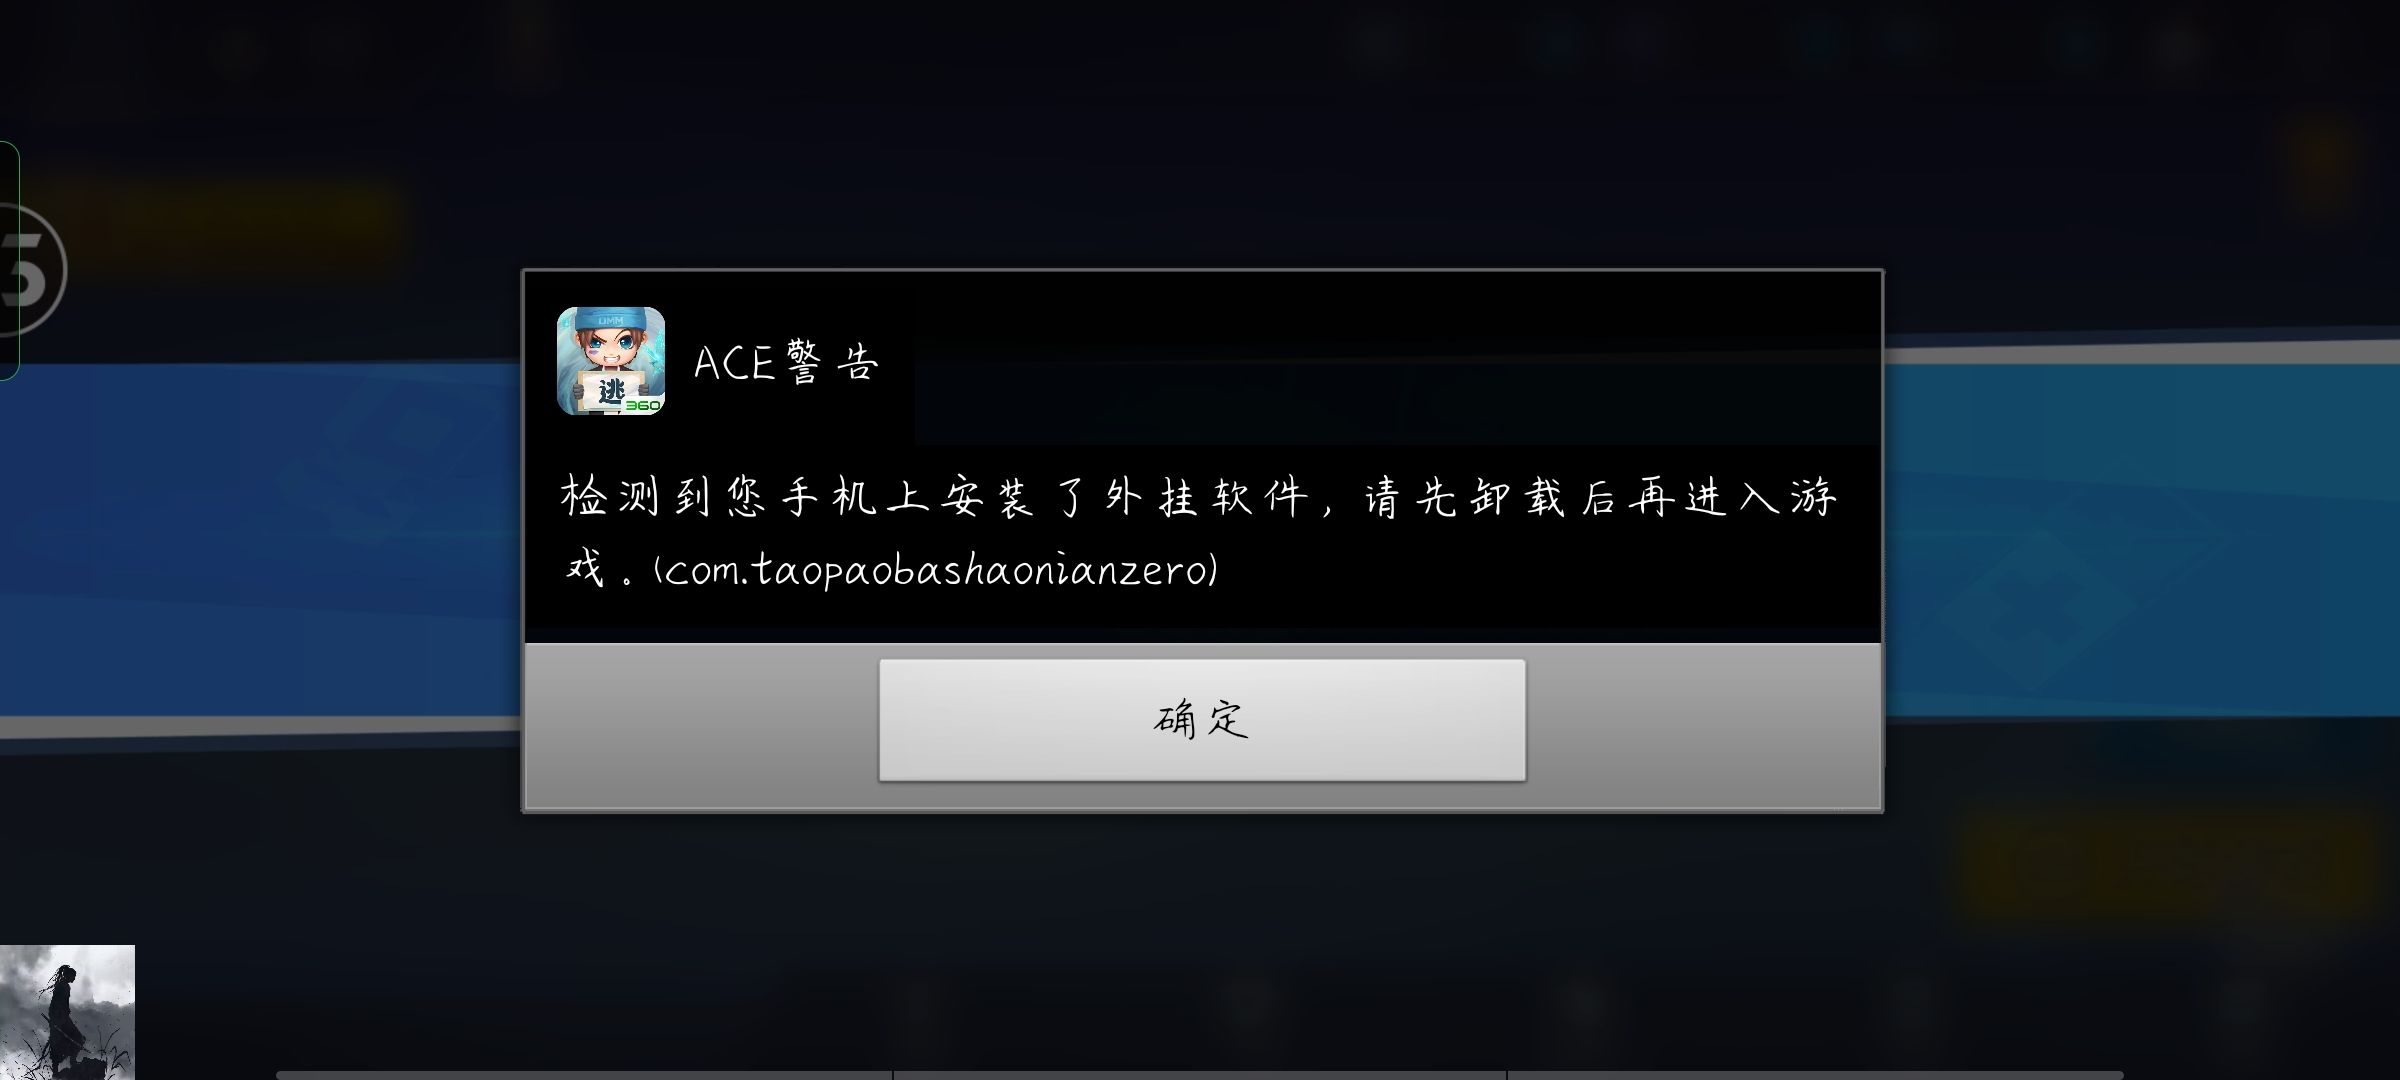Tap the 360 badge on the game icon

(644, 405)
